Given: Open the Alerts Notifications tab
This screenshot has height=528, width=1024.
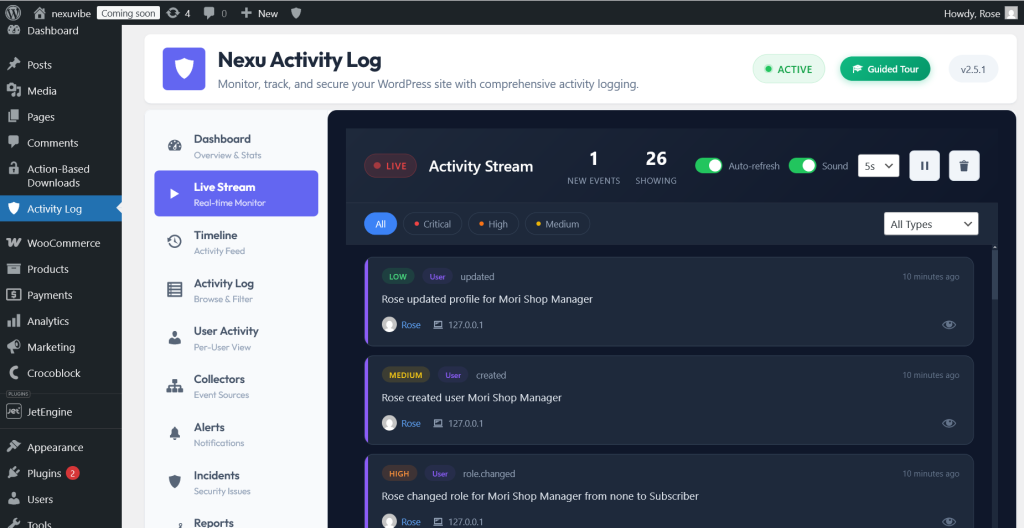Looking at the screenshot, I should [236, 434].
